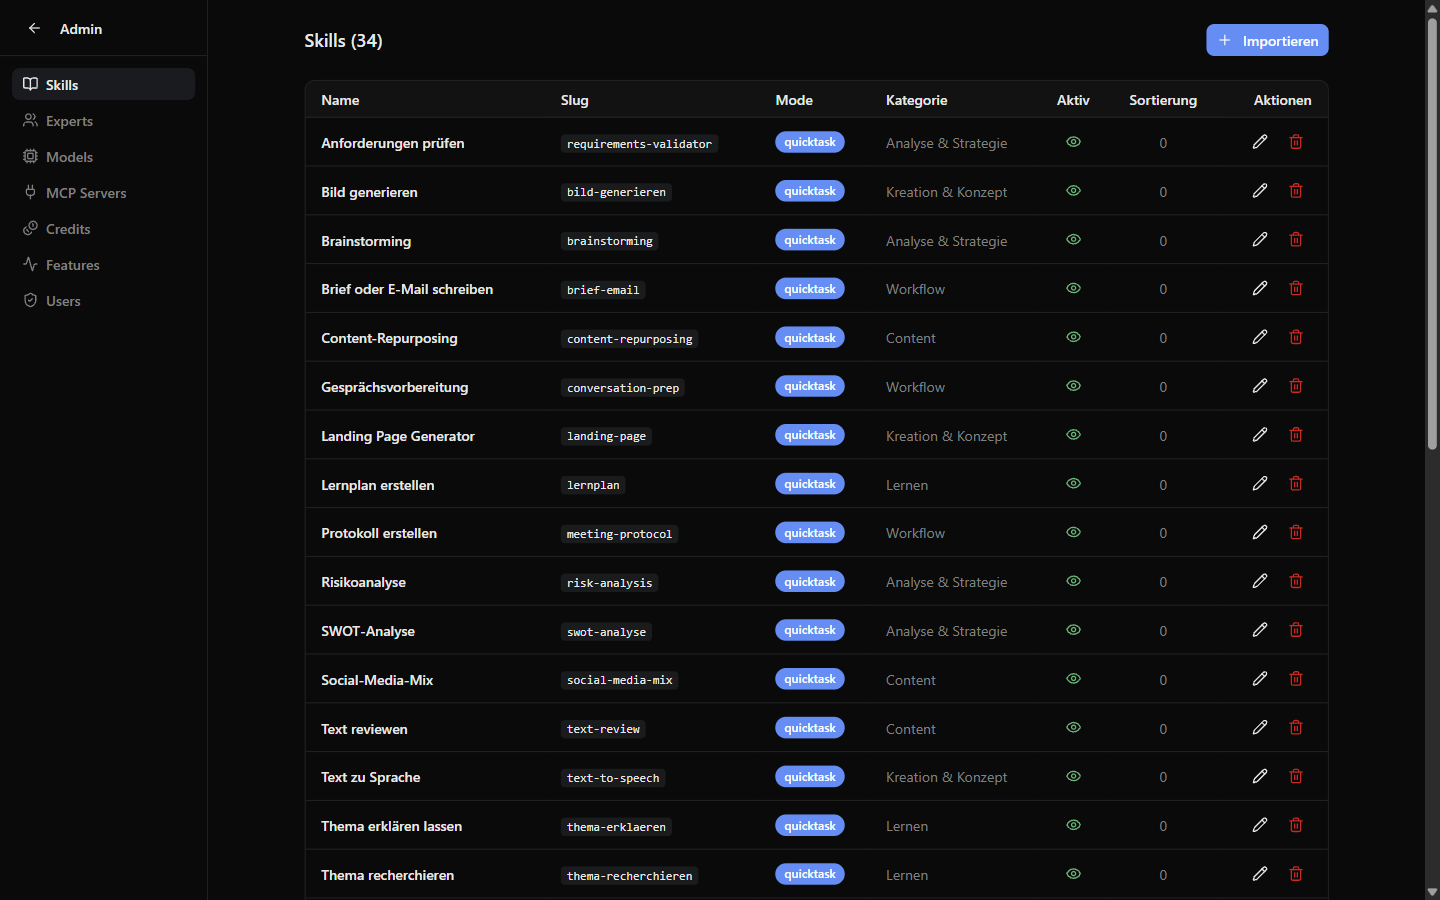Screen dimensions: 1440x900
Task: Delete the Landing Page Generator skill
Action: pyautogui.click(x=1296, y=435)
